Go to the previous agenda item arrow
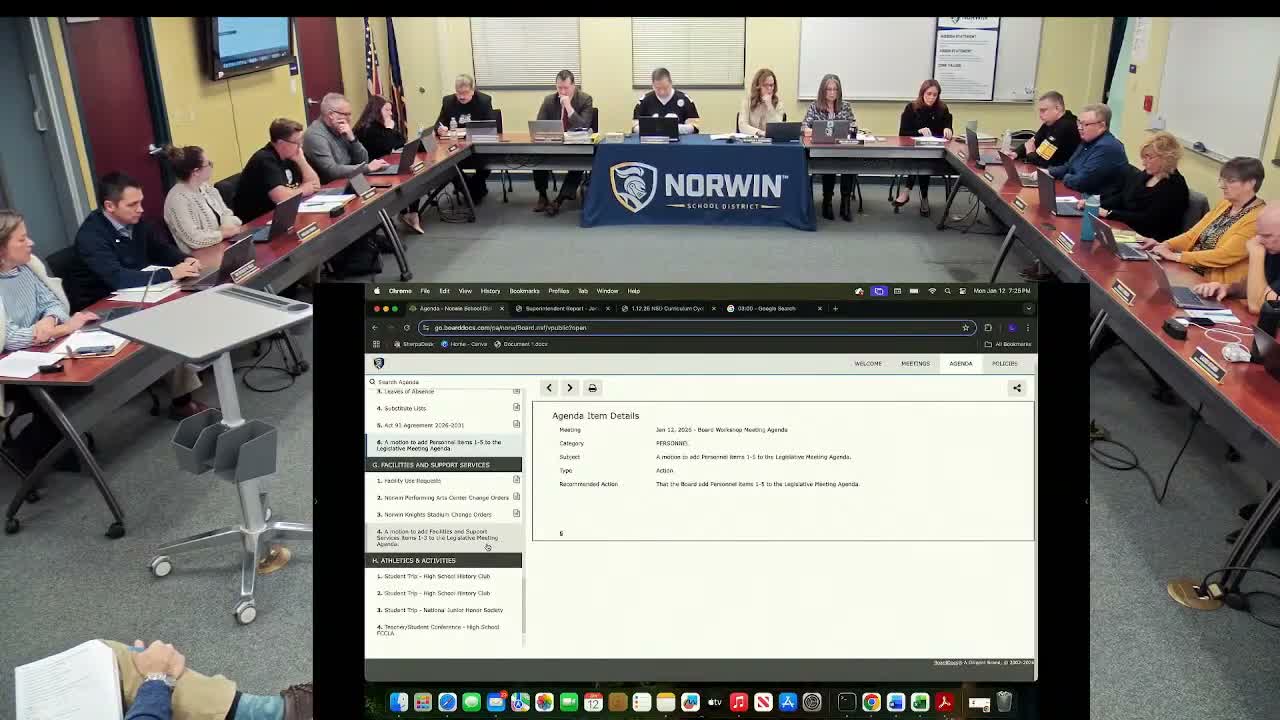1280x720 pixels. [x=549, y=388]
